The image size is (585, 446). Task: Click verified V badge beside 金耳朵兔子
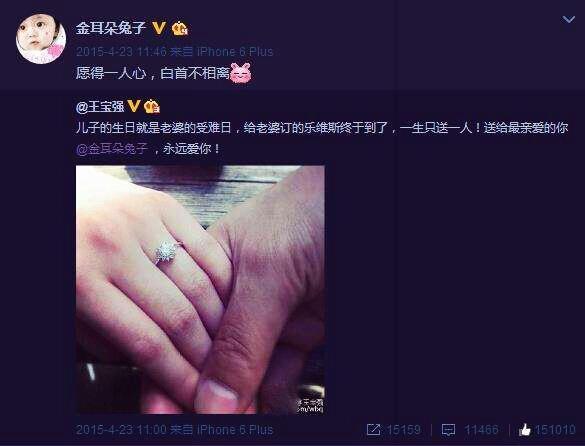coord(159,28)
